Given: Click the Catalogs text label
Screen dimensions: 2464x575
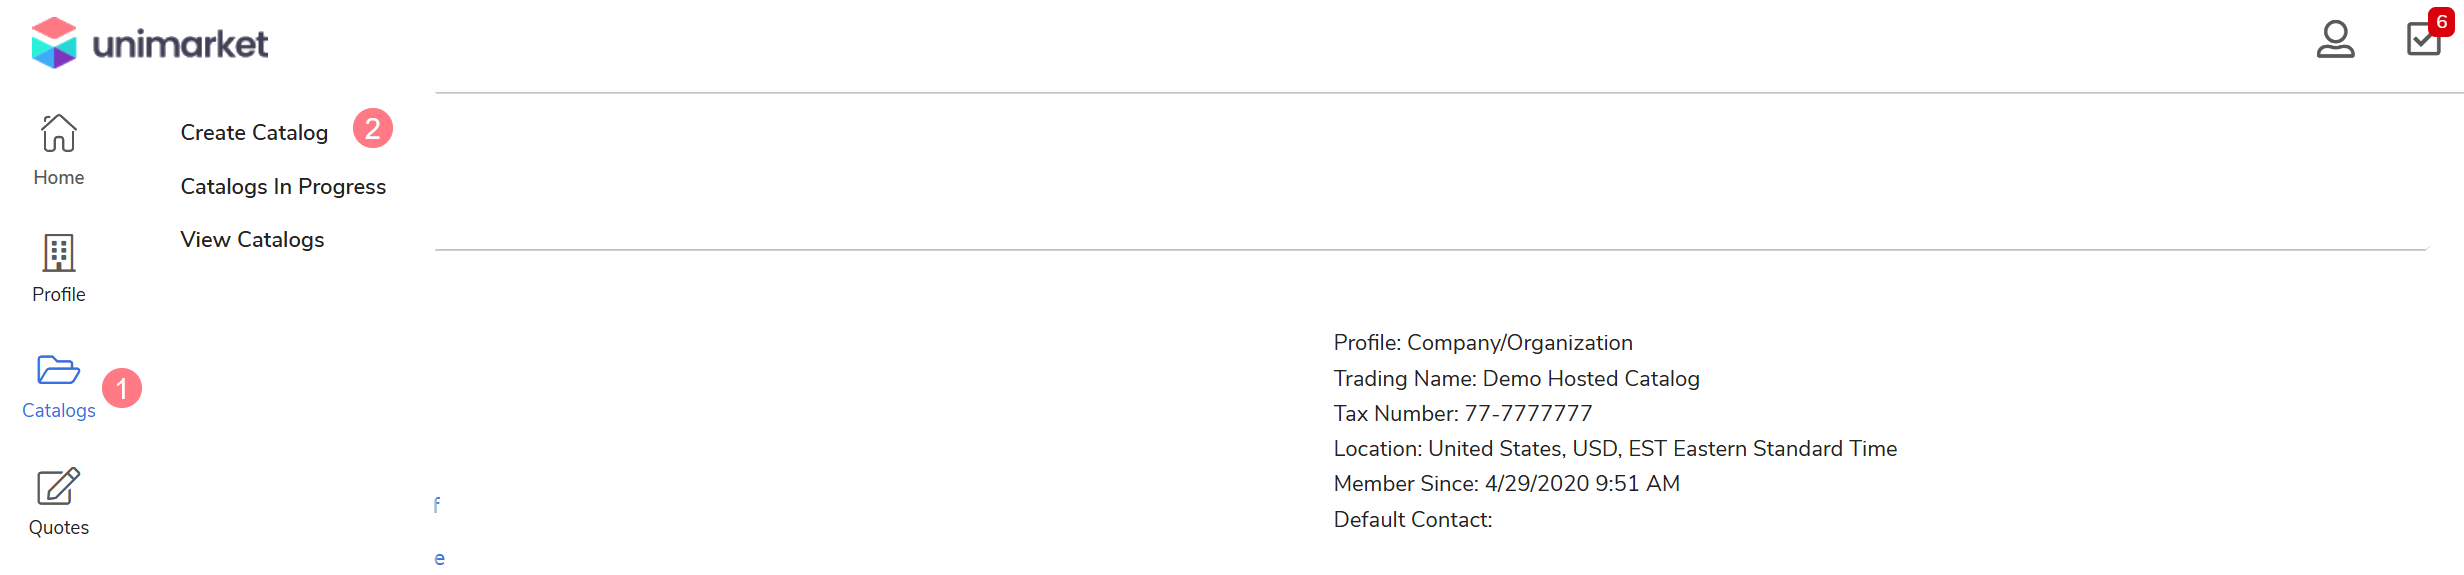Looking at the screenshot, I should (x=59, y=411).
